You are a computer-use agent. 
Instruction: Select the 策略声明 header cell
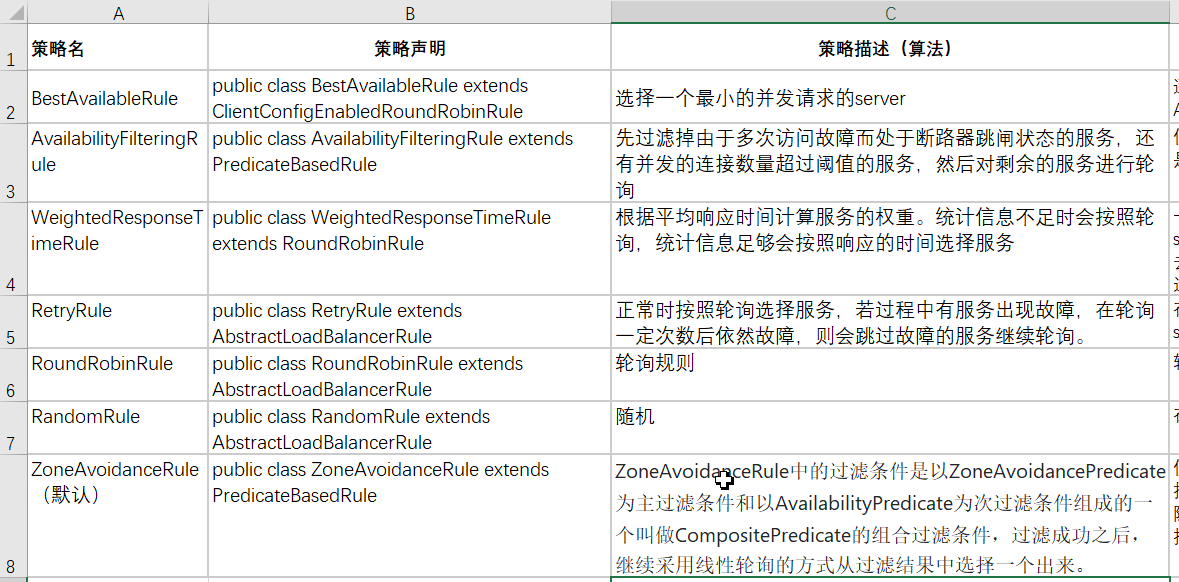[409, 48]
